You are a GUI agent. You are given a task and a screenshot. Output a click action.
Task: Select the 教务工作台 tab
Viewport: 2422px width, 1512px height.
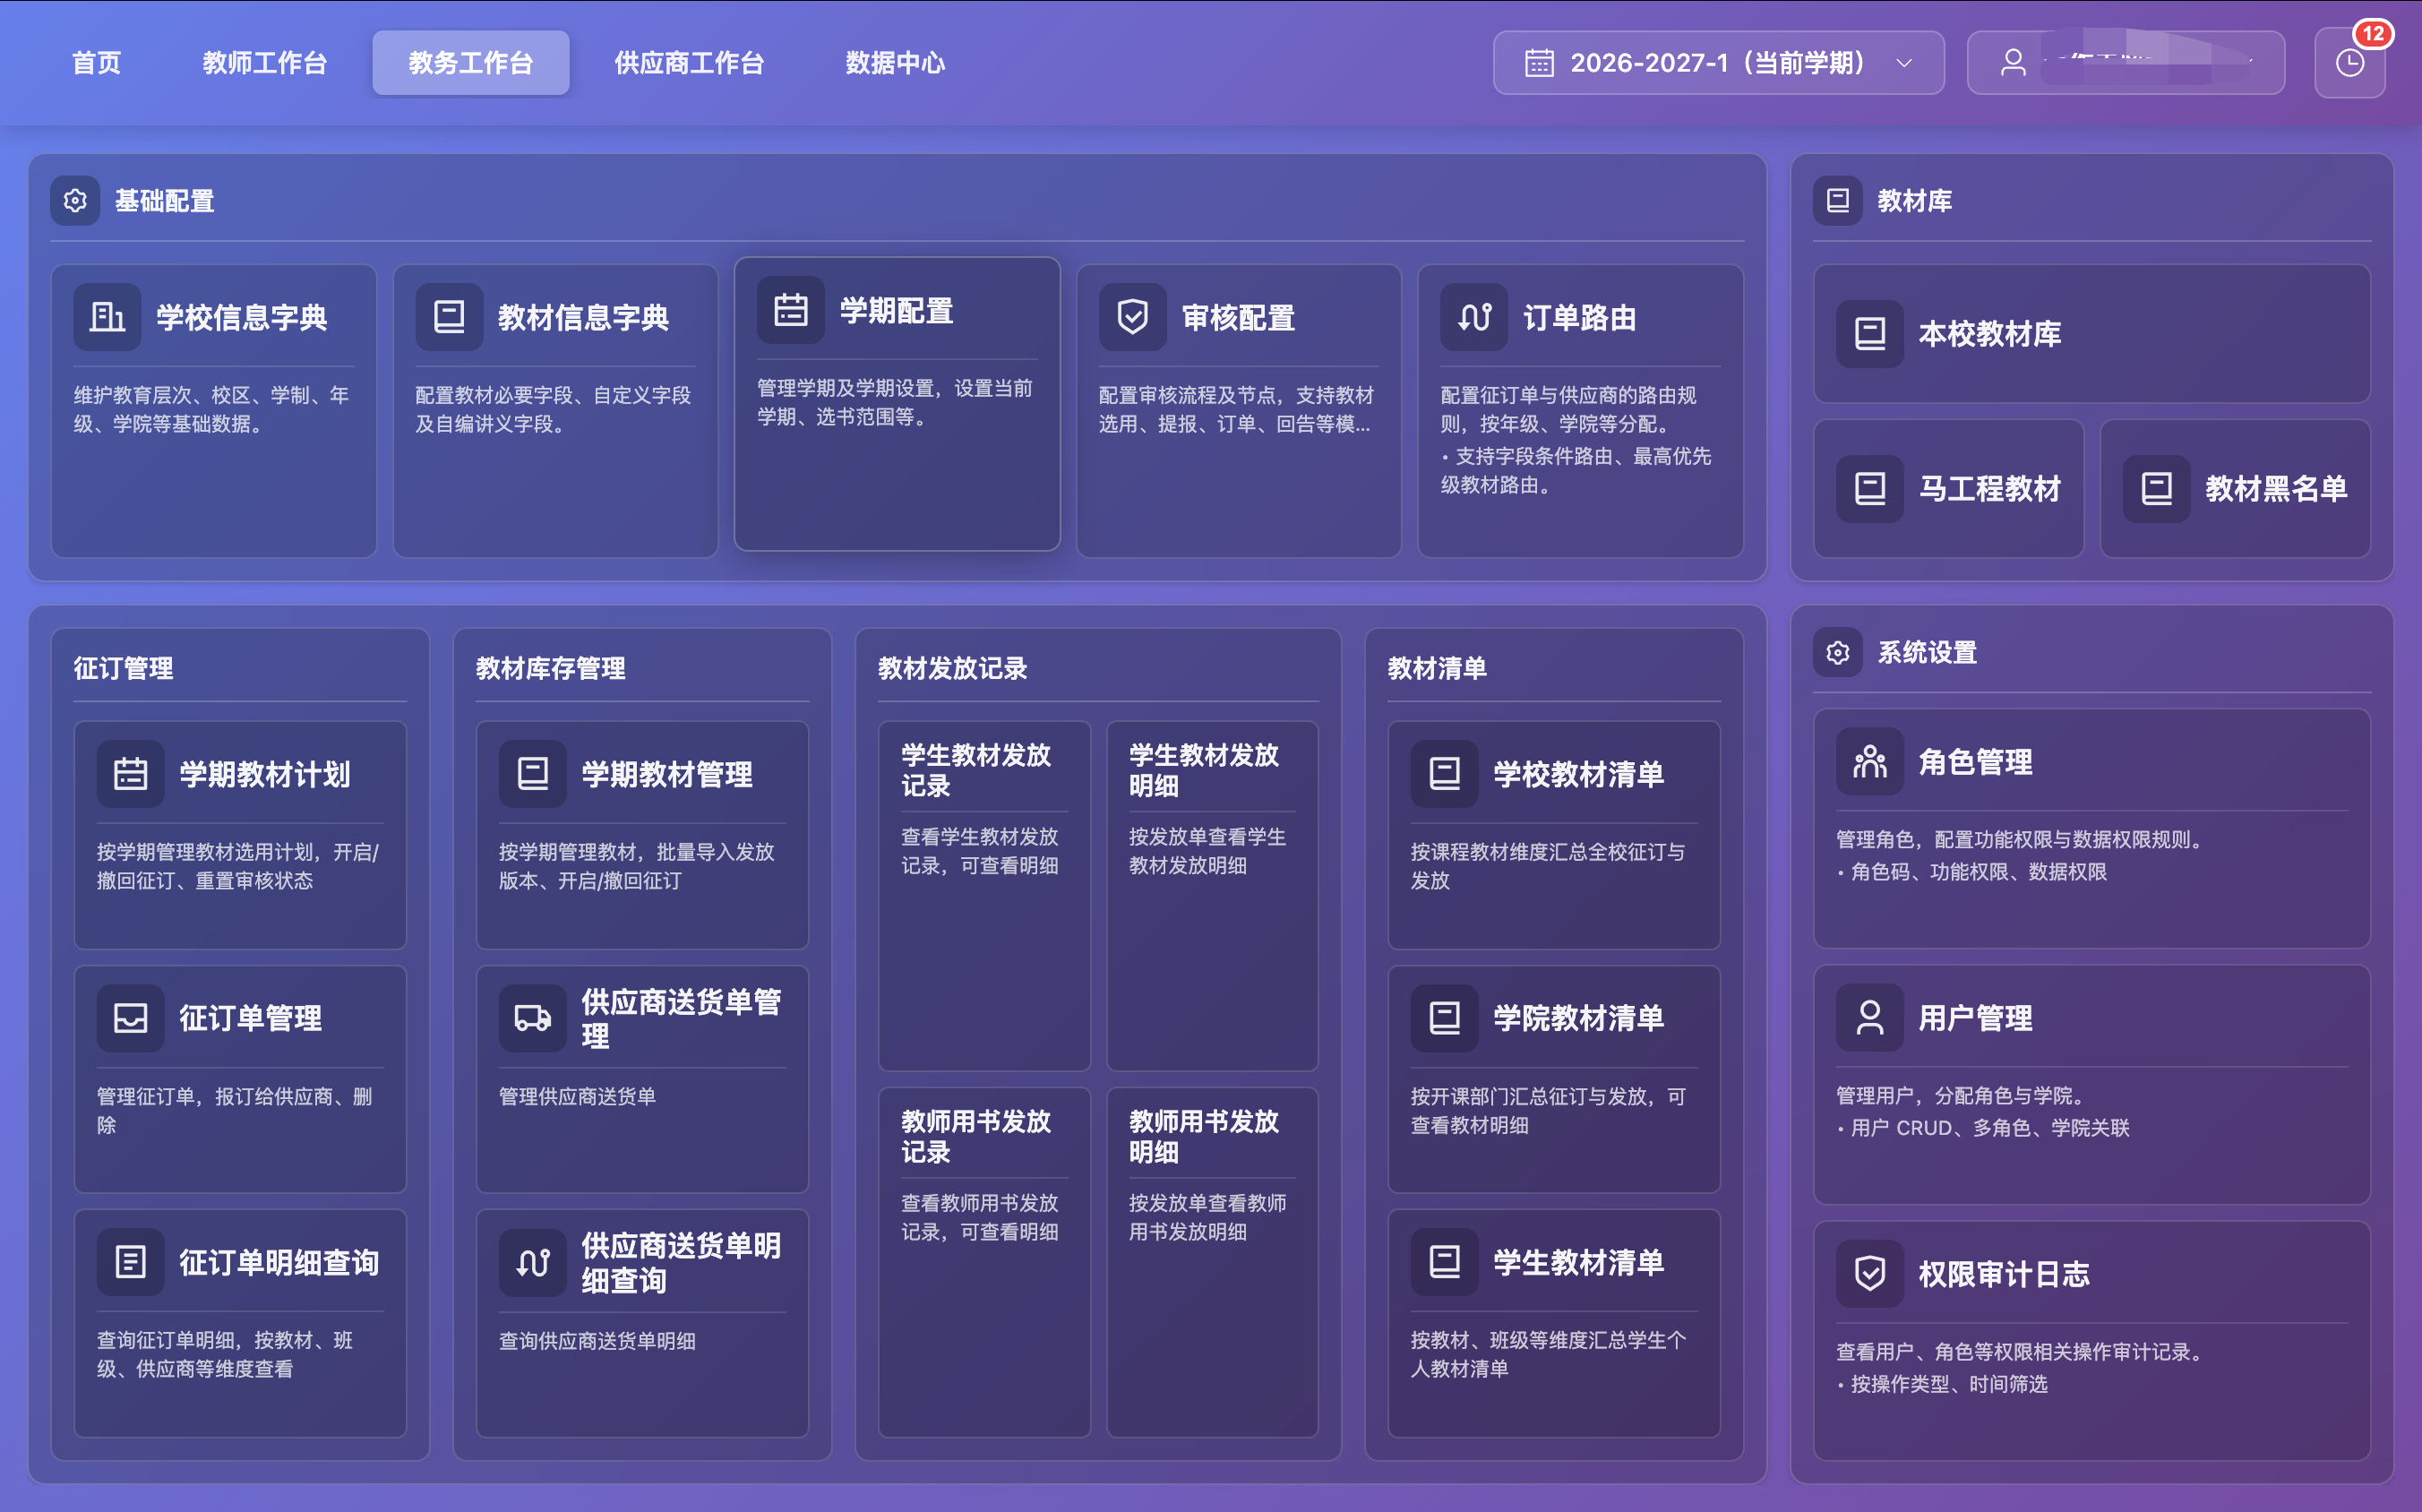coord(471,63)
